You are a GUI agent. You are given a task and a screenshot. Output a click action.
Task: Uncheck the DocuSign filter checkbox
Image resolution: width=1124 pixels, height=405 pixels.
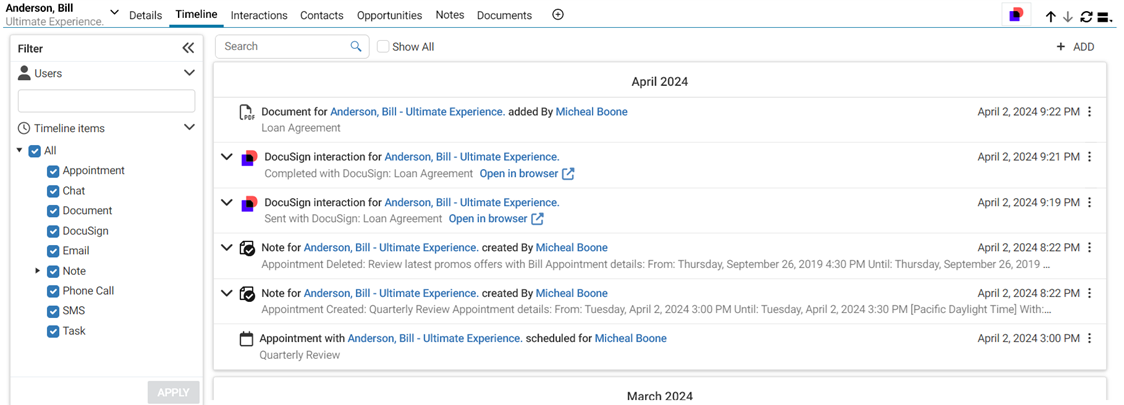coord(53,232)
